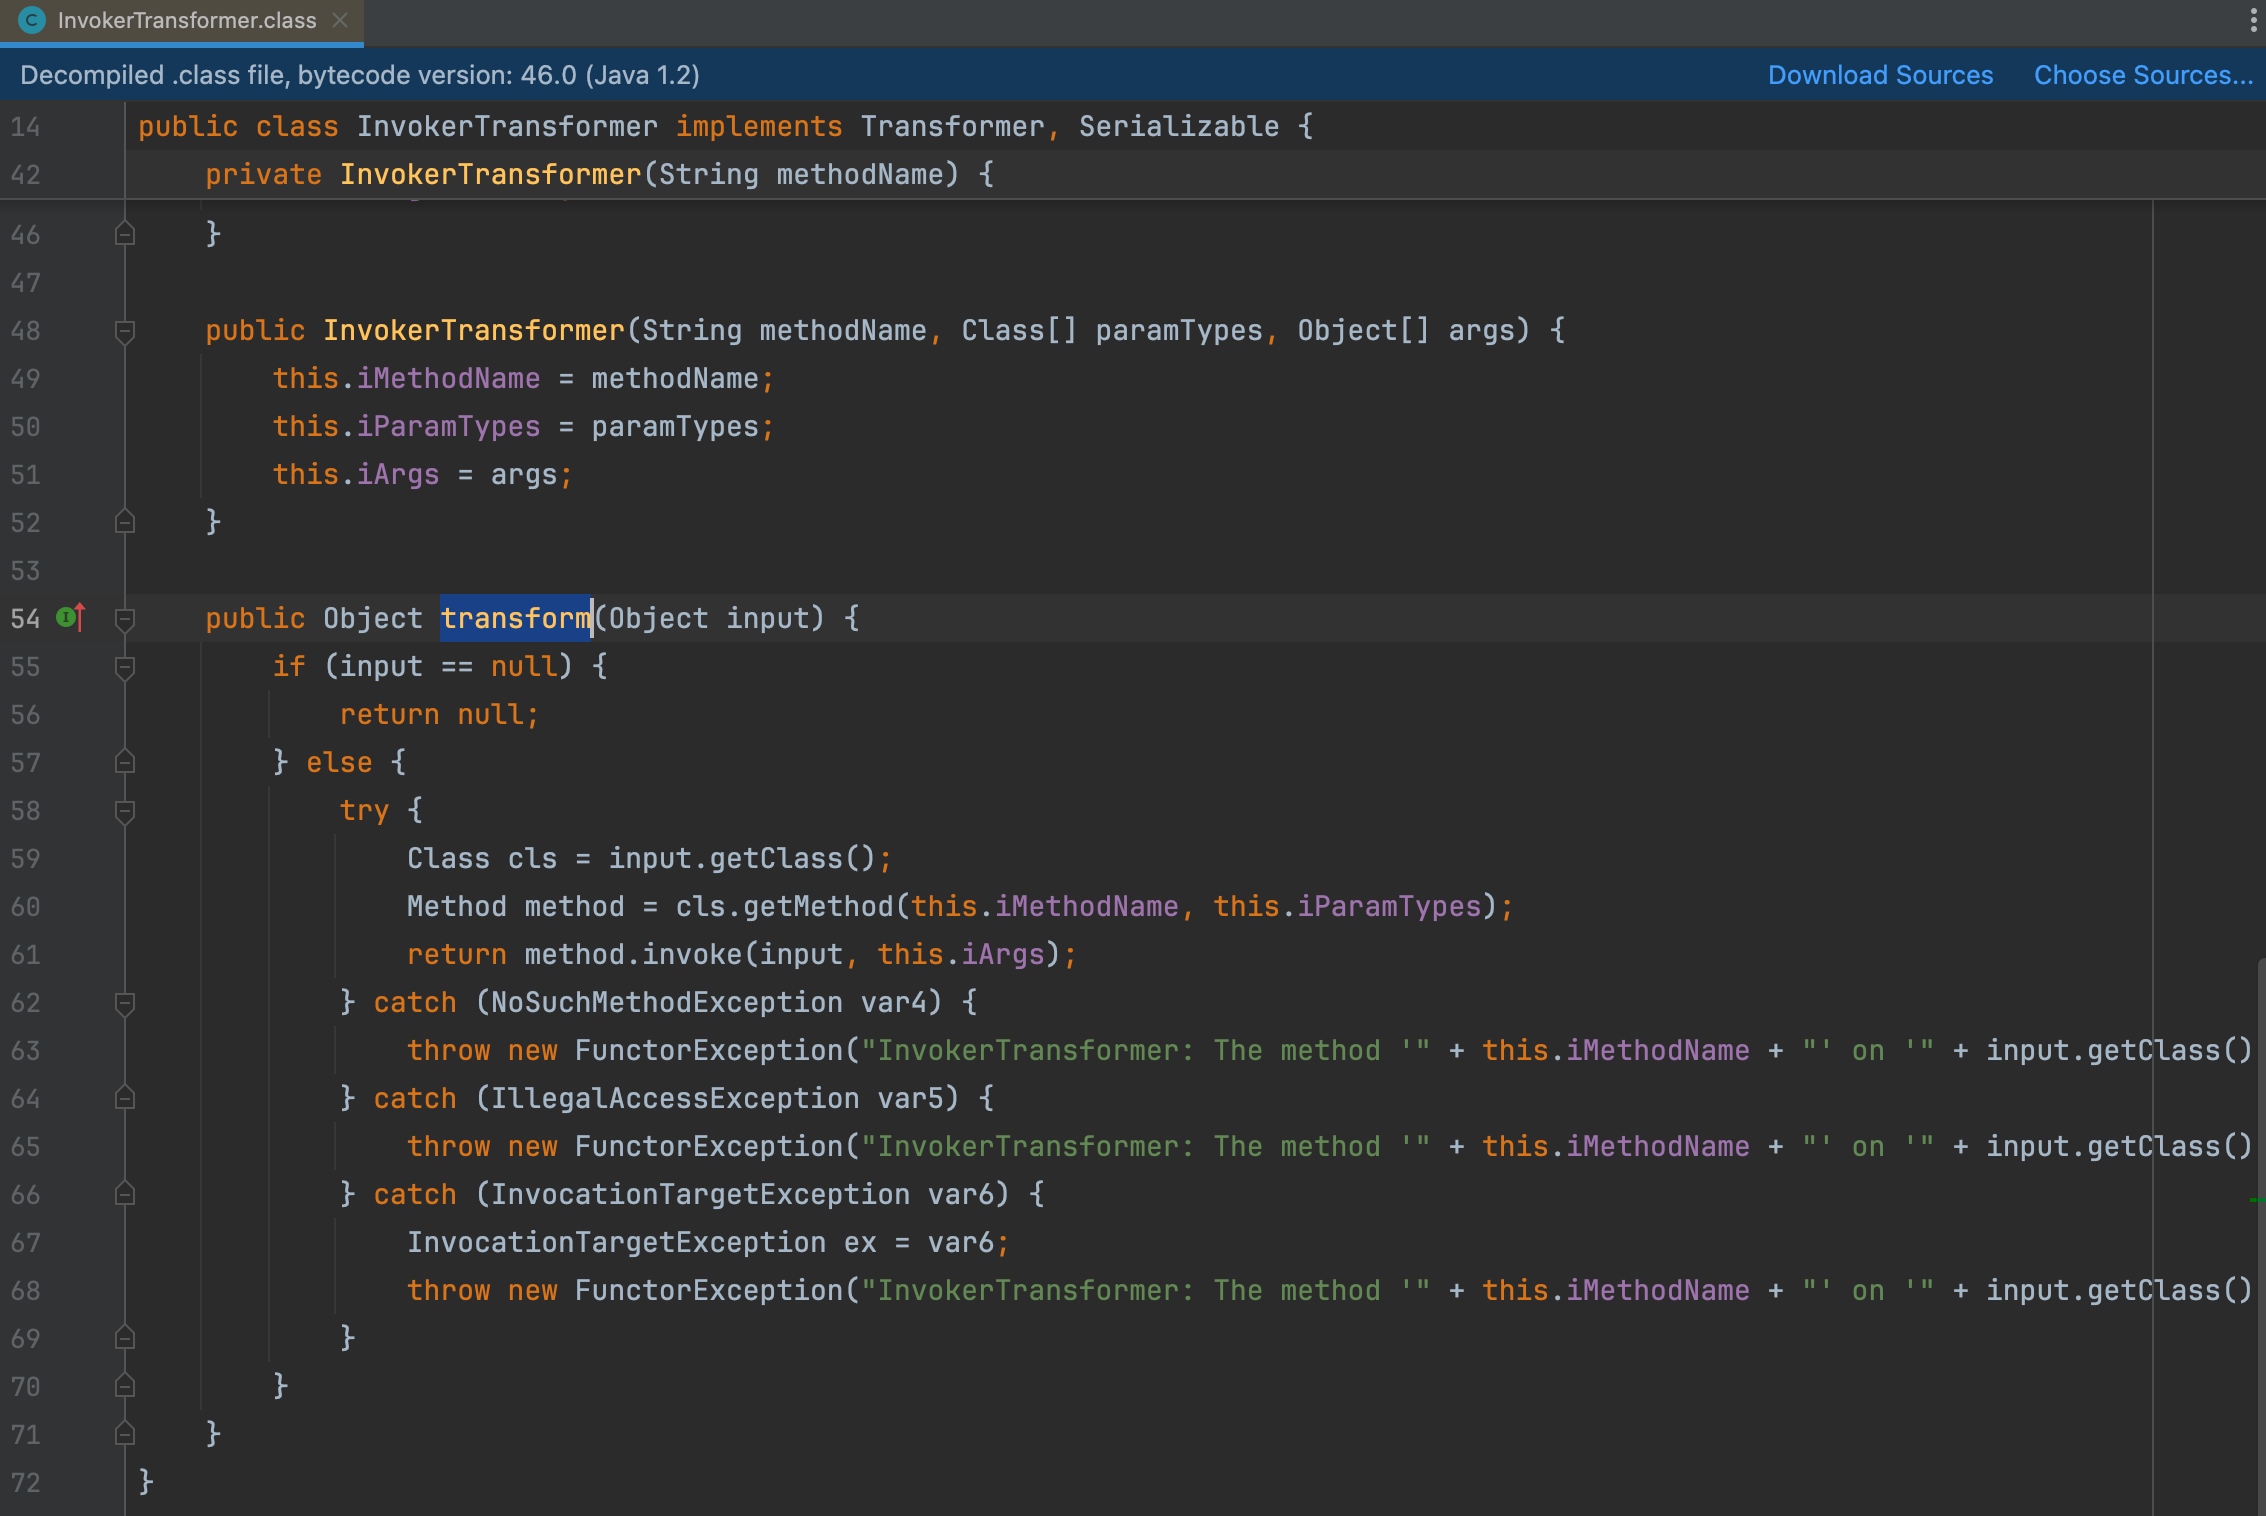The width and height of the screenshot is (2266, 1516).
Task: Click line number 60 in the gutter
Action: pyautogui.click(x=26, y=907)
